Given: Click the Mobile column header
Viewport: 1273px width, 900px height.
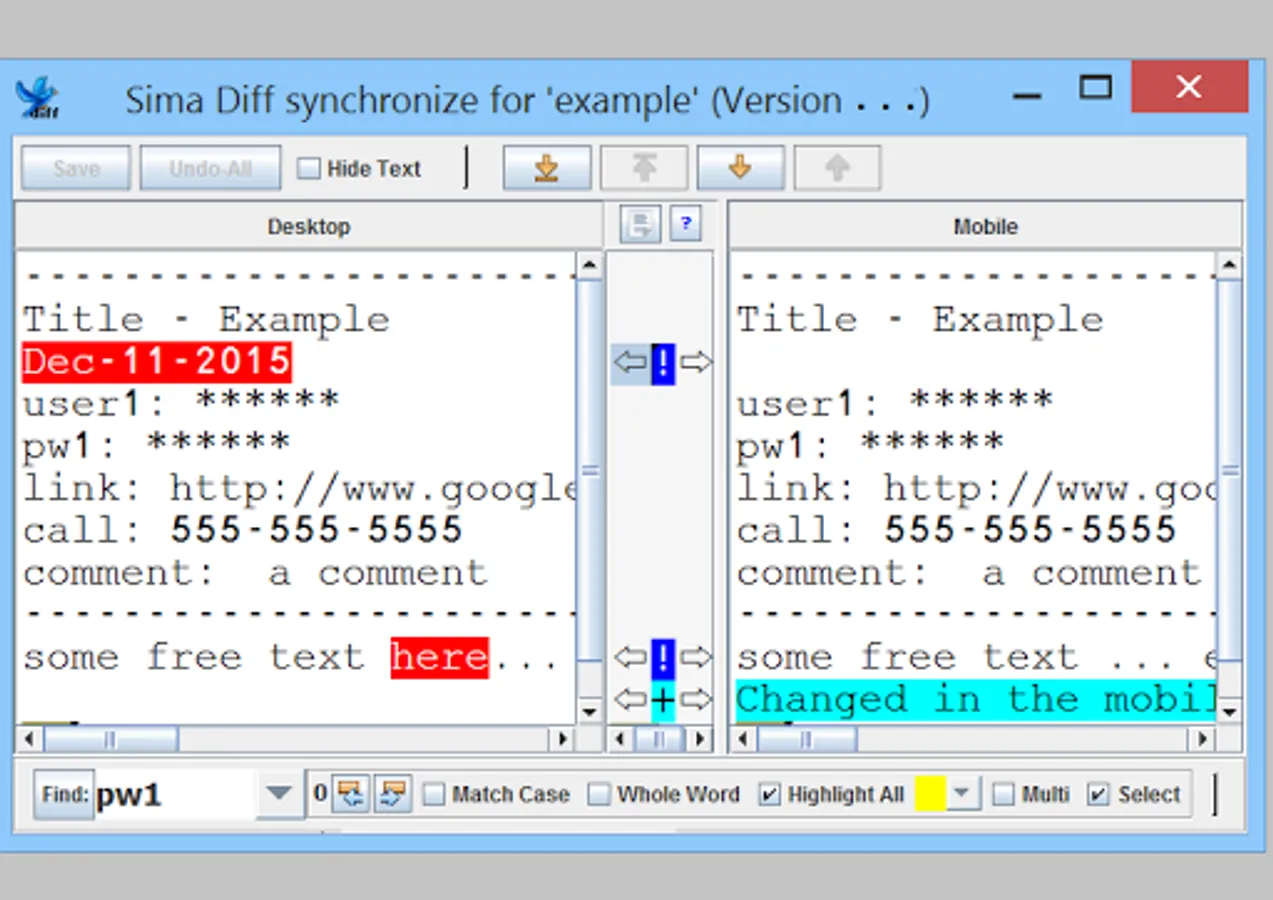Looking at the screenshot, I should tap(985, 226).
